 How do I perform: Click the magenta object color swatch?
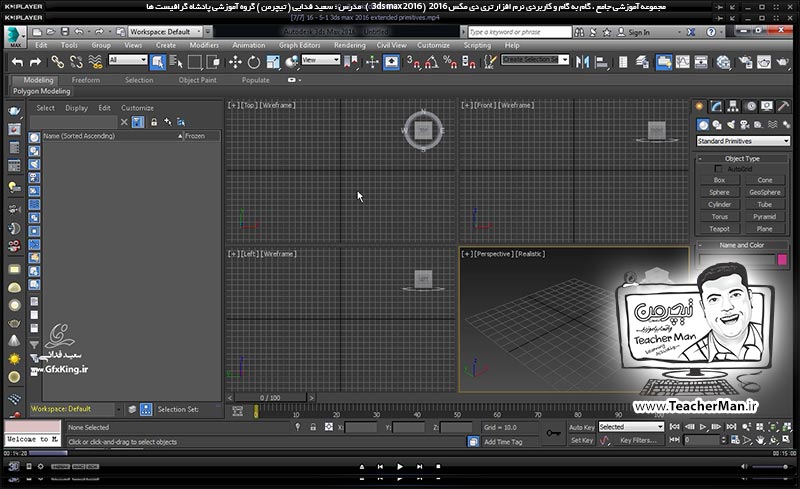click(782, 260)
